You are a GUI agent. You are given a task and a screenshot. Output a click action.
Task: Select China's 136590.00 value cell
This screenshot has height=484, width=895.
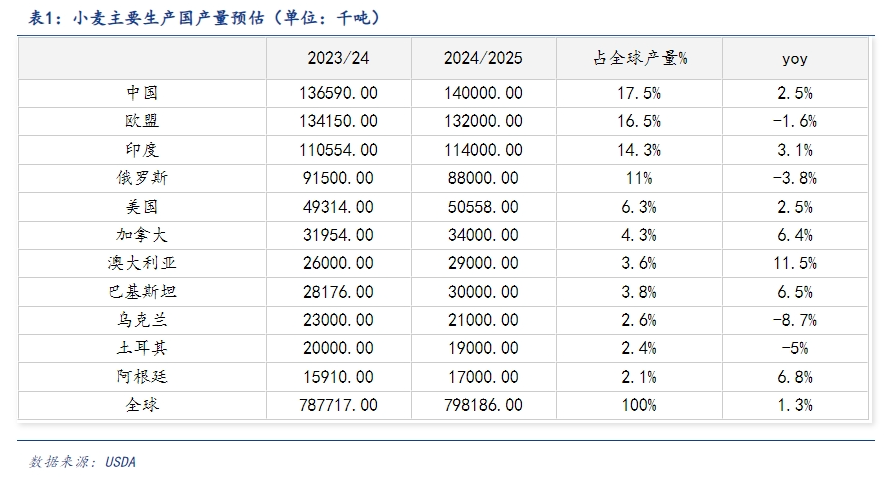click(338, 93)
